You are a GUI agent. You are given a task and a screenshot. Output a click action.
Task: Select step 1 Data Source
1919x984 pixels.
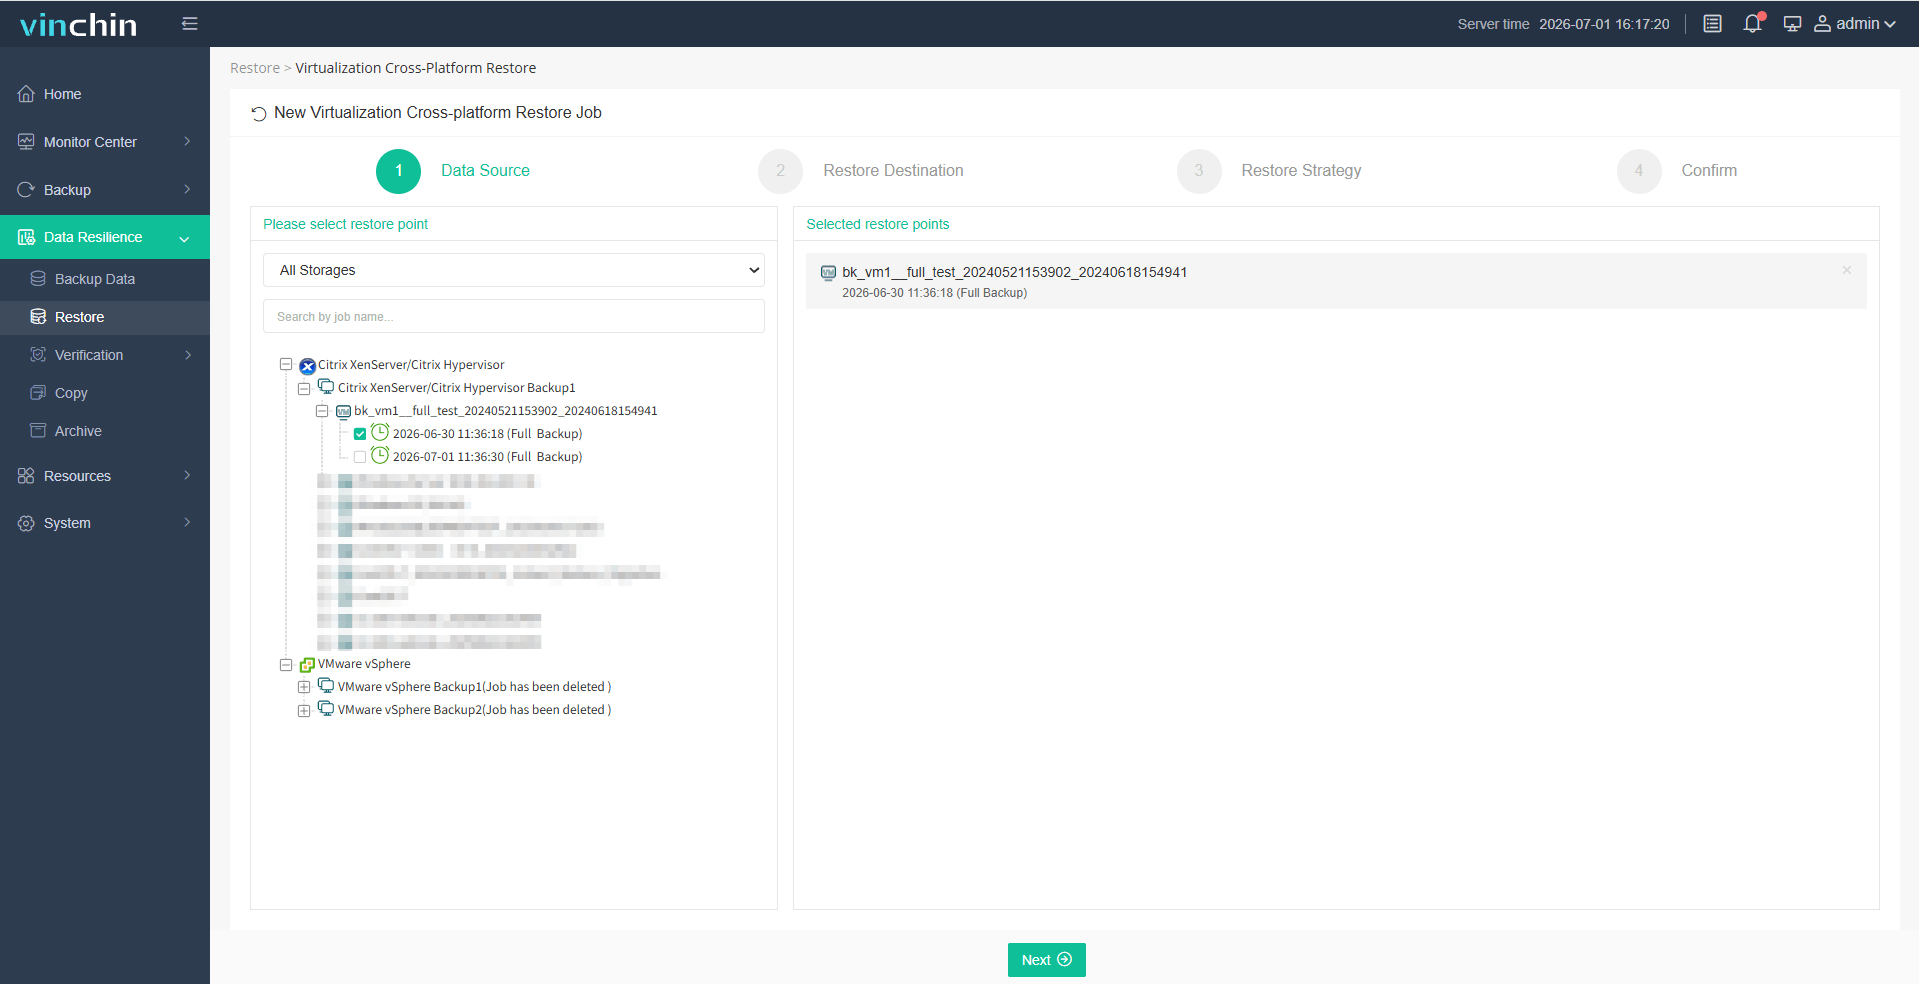pyautogui.click(x=453, y=171)
